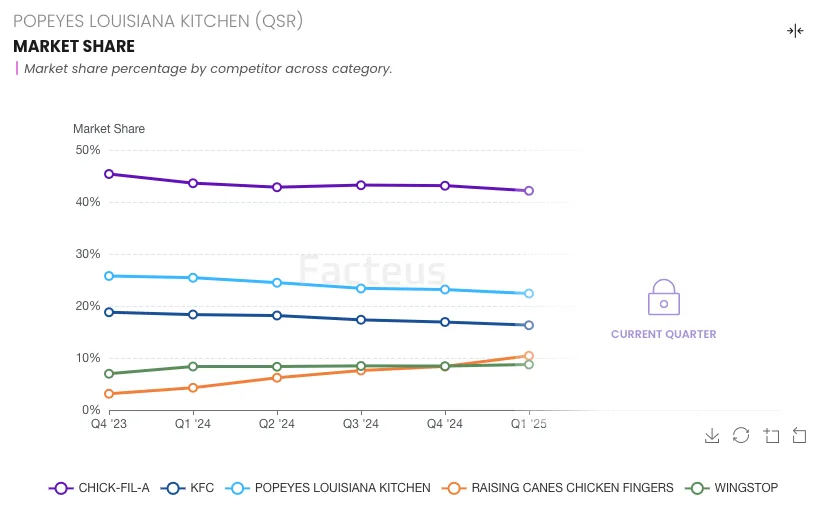The height and width of the screenshot is (520, 828).
Task: Click Chick-fil-A data point for Q4 '23
Action: point(108,174)
